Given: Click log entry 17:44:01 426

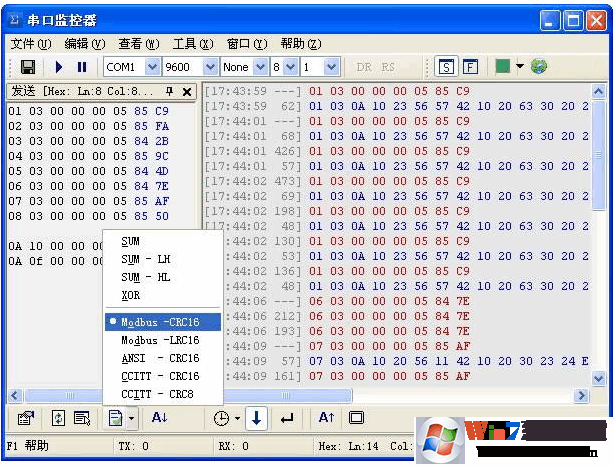Looking at the screenshot, I should coord(337,151).
